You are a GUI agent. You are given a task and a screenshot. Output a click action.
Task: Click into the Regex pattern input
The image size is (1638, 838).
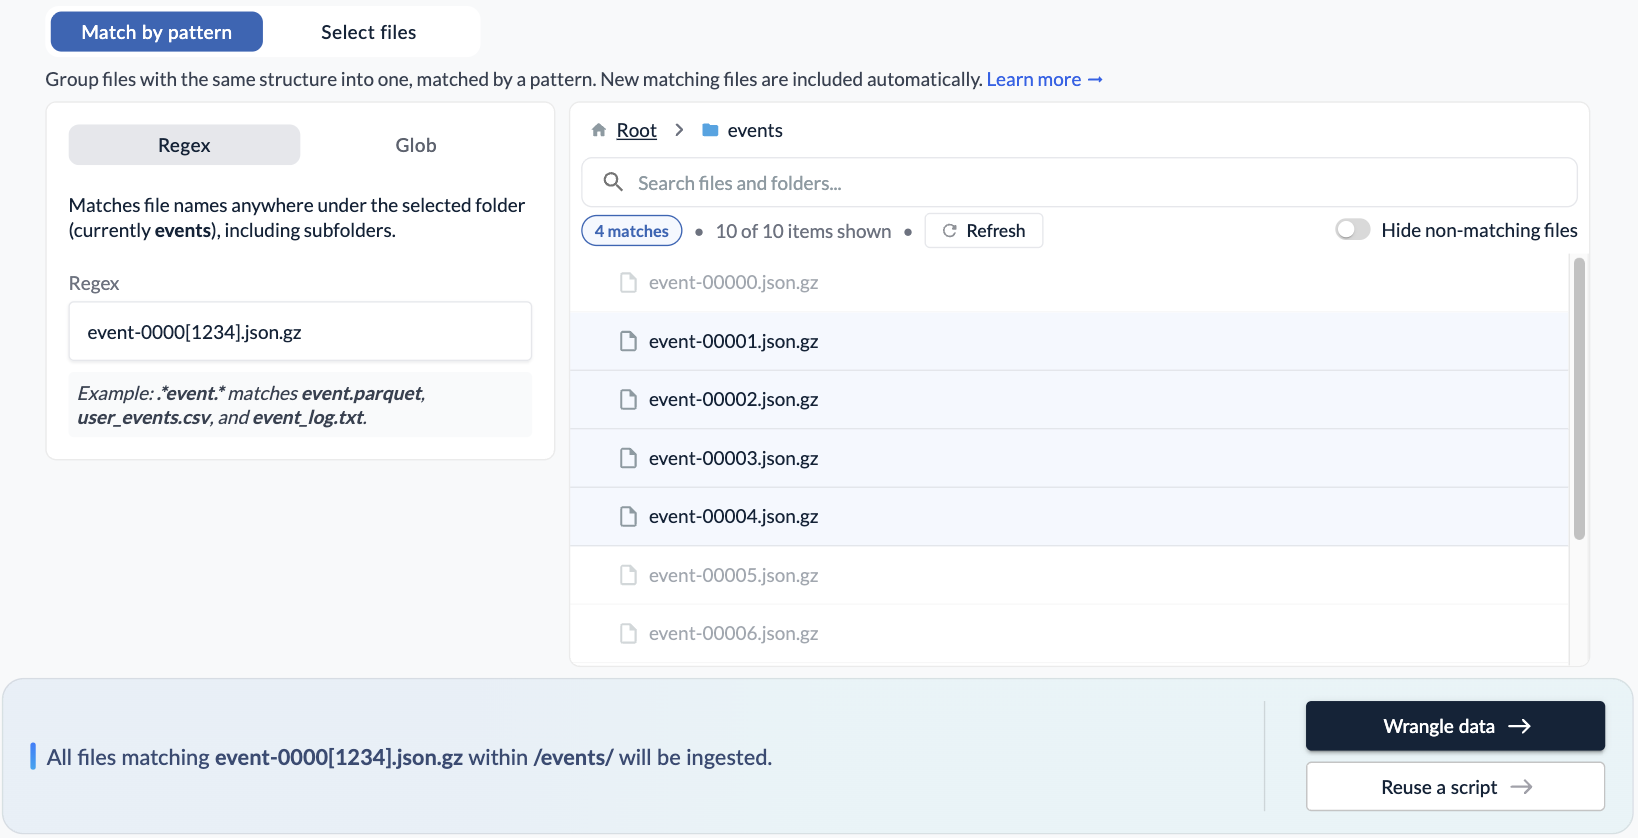[x=300, y=331]
